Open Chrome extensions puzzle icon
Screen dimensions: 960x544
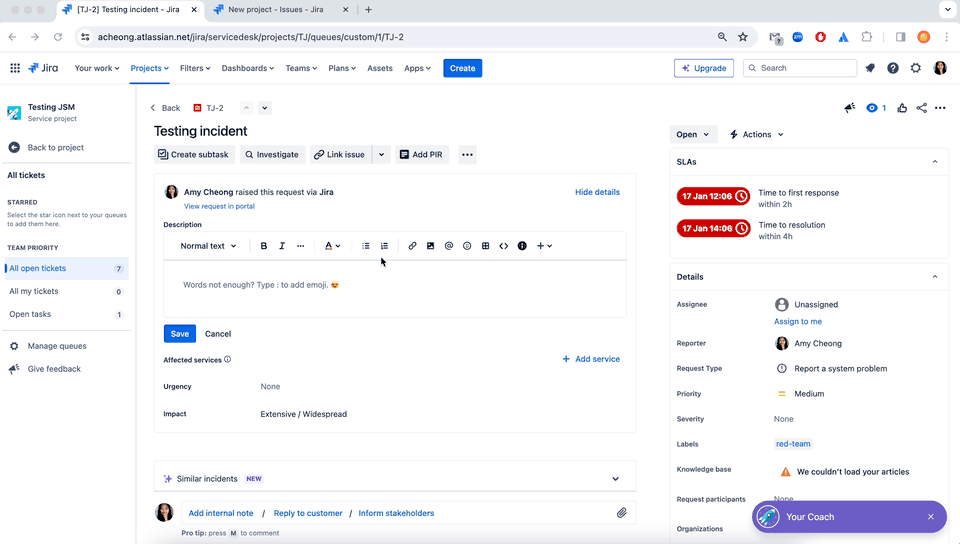(866, 37)
